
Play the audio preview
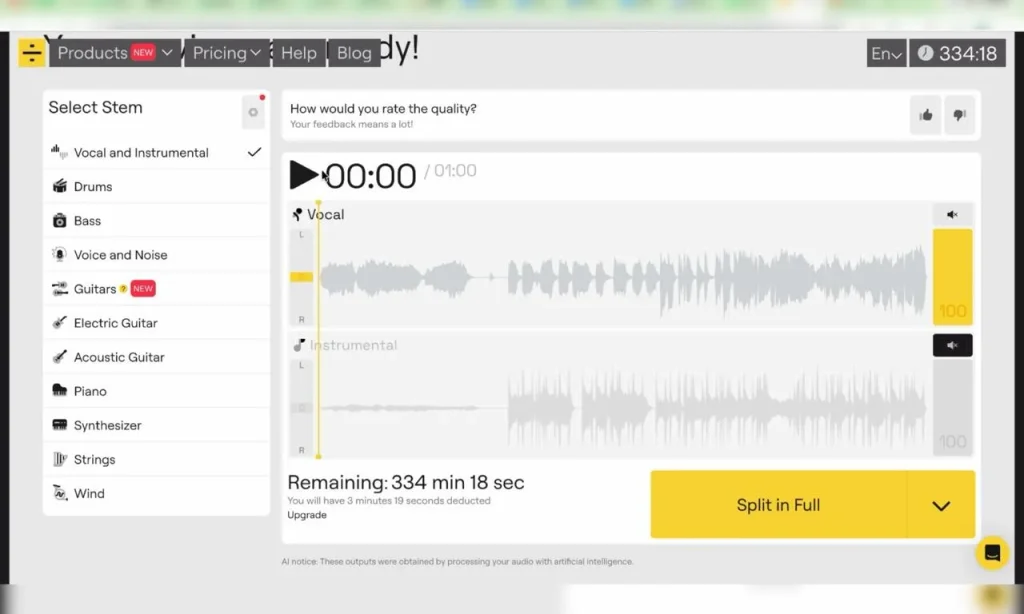click(x=304, y=175)
